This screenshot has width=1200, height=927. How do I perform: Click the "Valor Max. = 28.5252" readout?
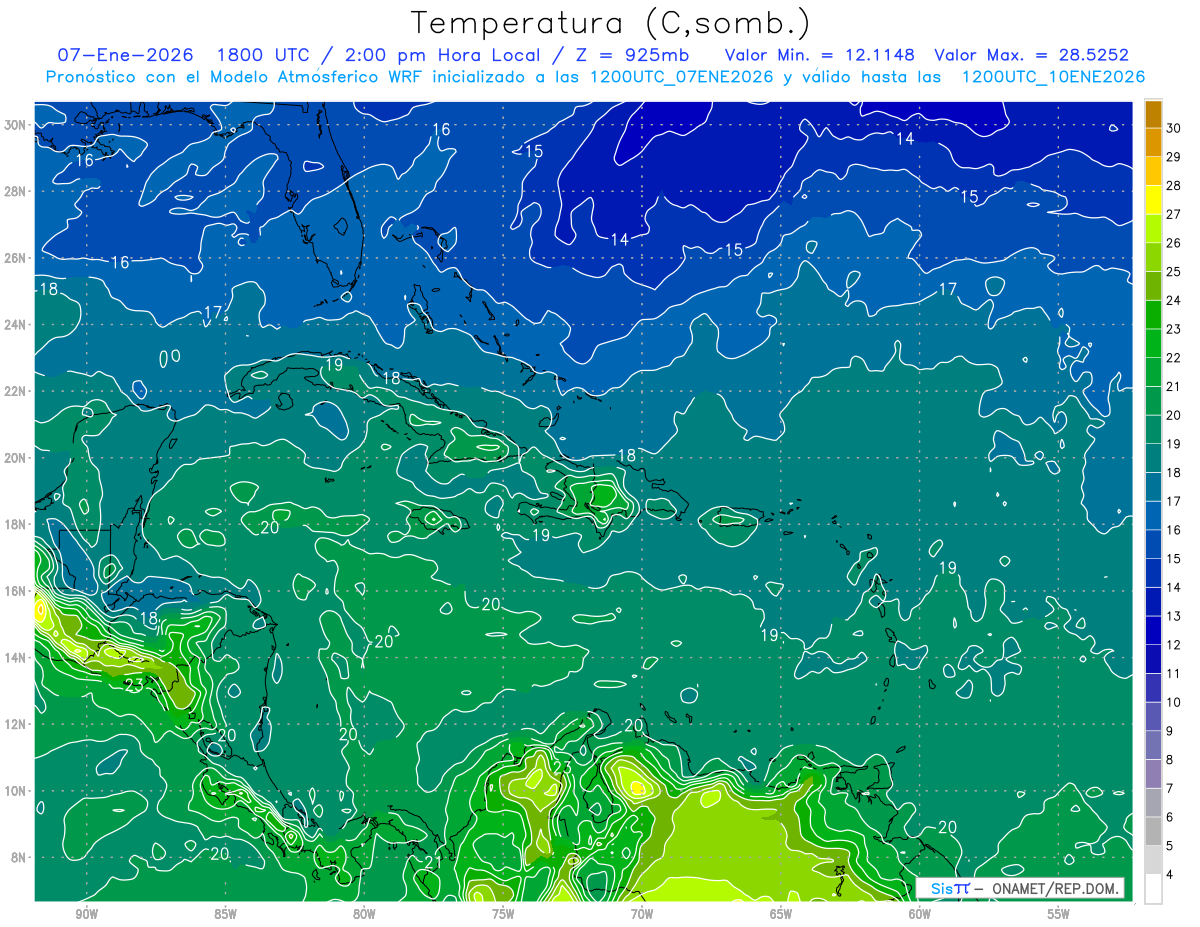[1031, 55]
